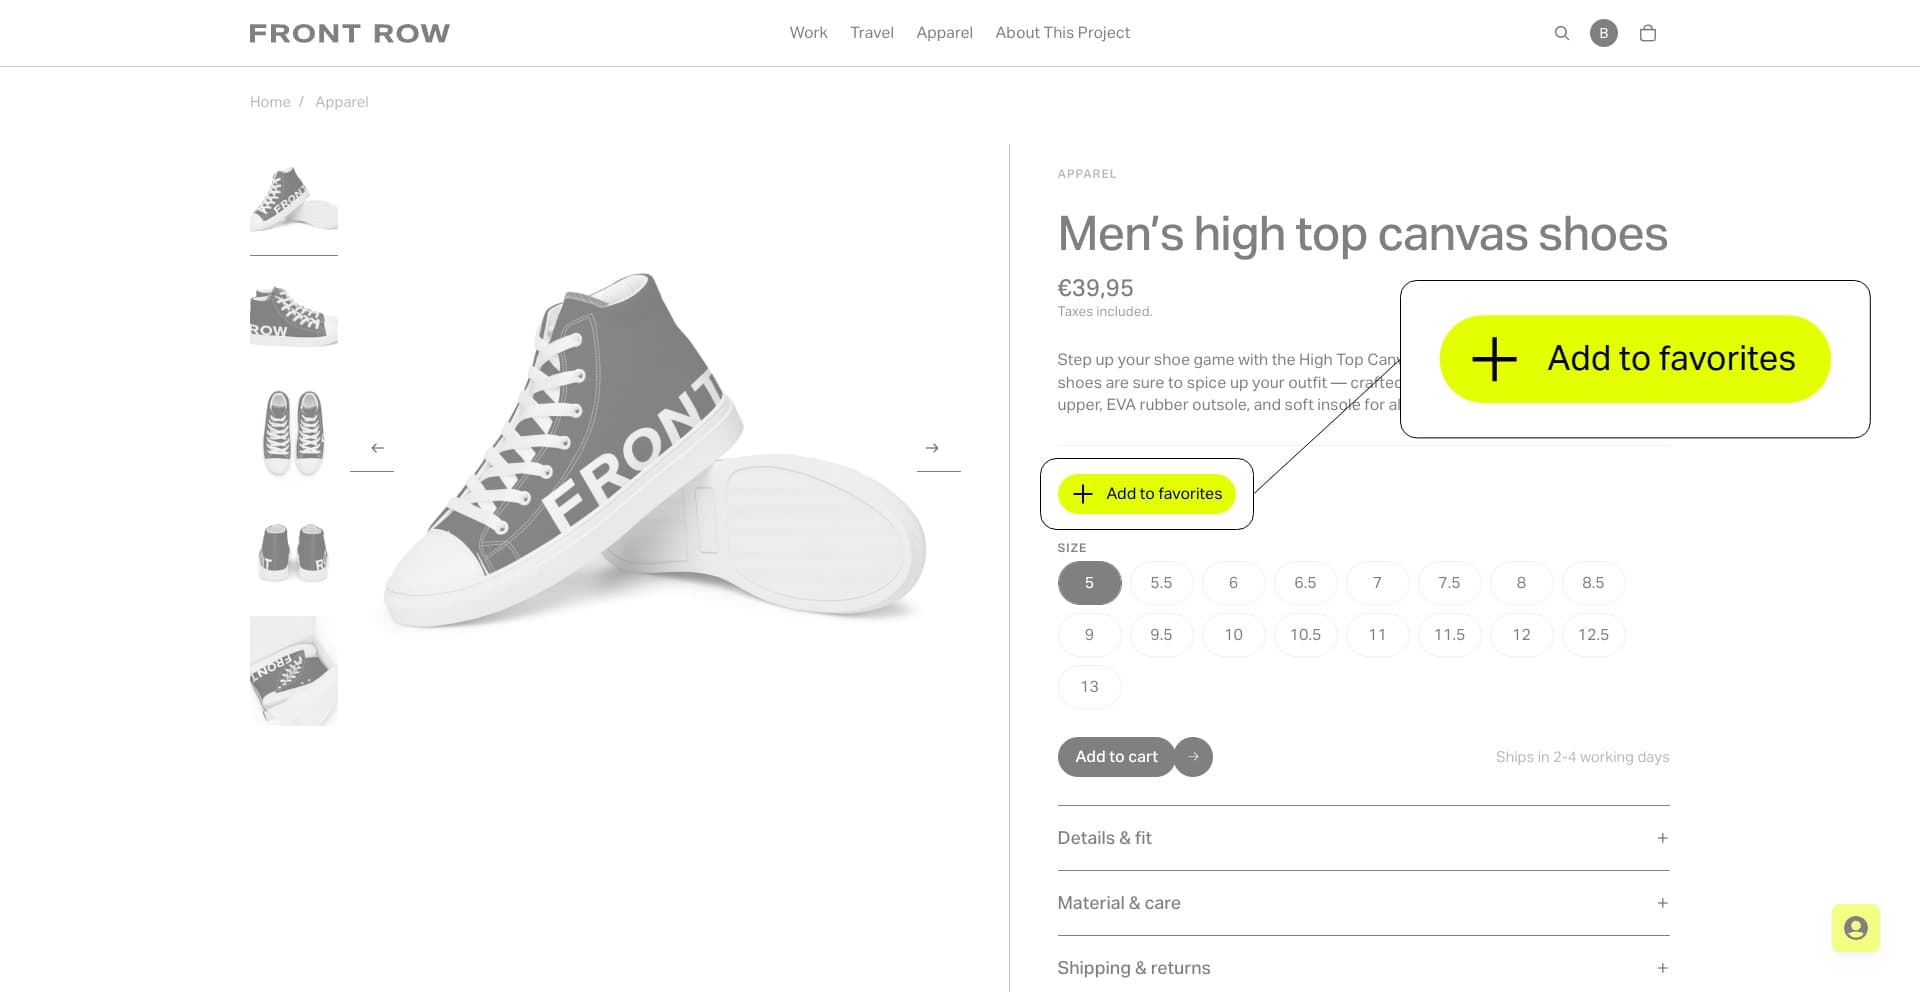Select fourth thumbnail showing back view
This screenshot has width=1920, height=992.
tap(294, 552)
